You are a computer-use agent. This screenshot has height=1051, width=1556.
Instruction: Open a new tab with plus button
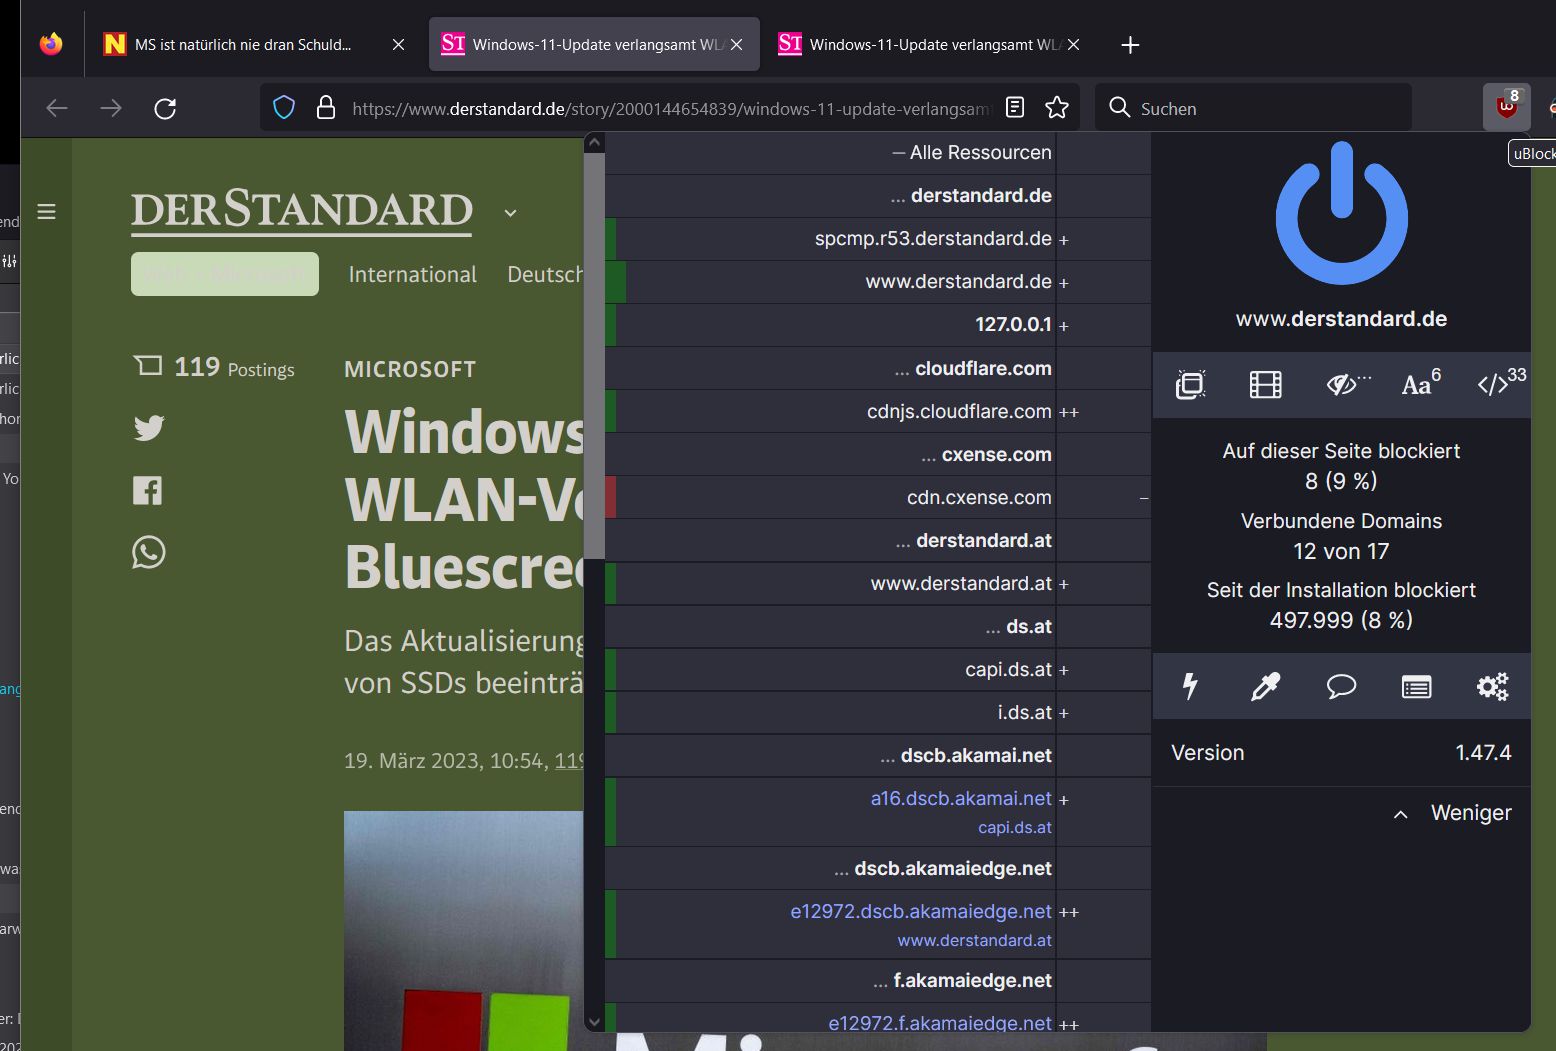tap(1130, 45)
